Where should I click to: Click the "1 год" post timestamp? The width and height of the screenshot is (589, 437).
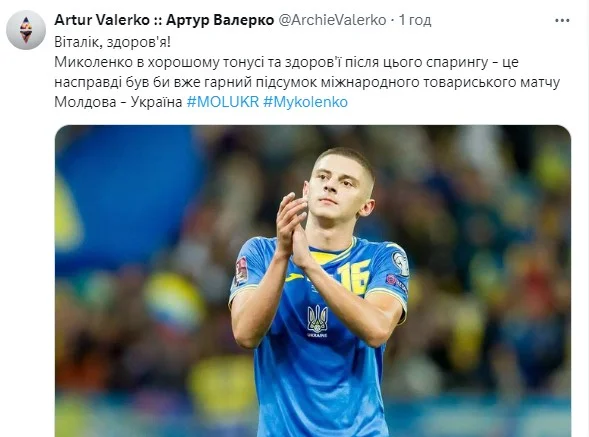click(415, 20)
